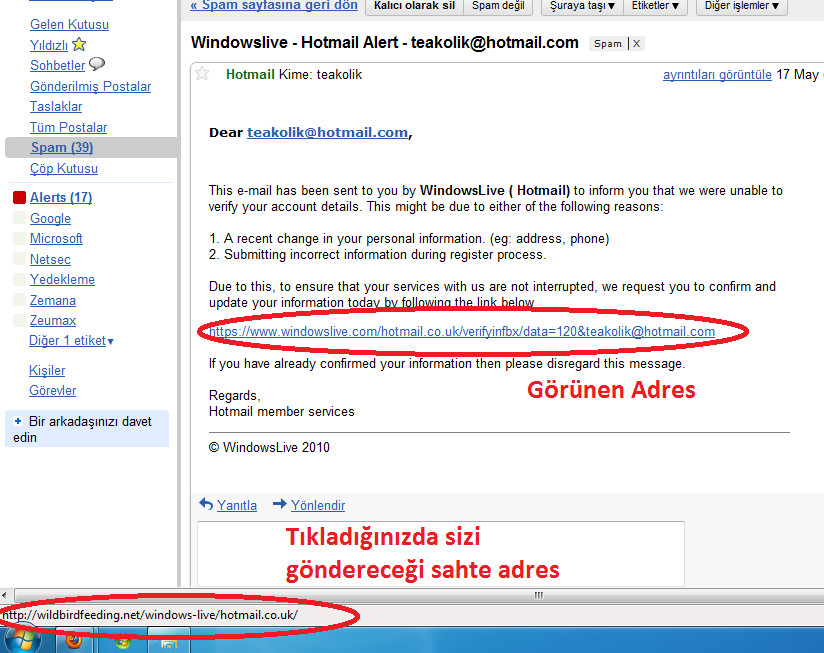
Task: Remove the Spam label with its X
Action: point(636,44)
